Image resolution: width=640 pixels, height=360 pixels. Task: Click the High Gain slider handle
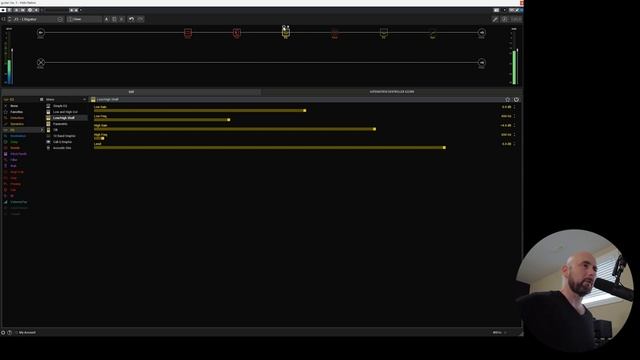click(x=375, y=129)
